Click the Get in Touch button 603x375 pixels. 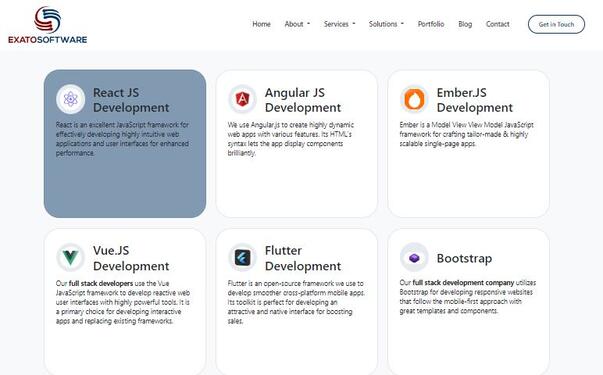(556, 24)
